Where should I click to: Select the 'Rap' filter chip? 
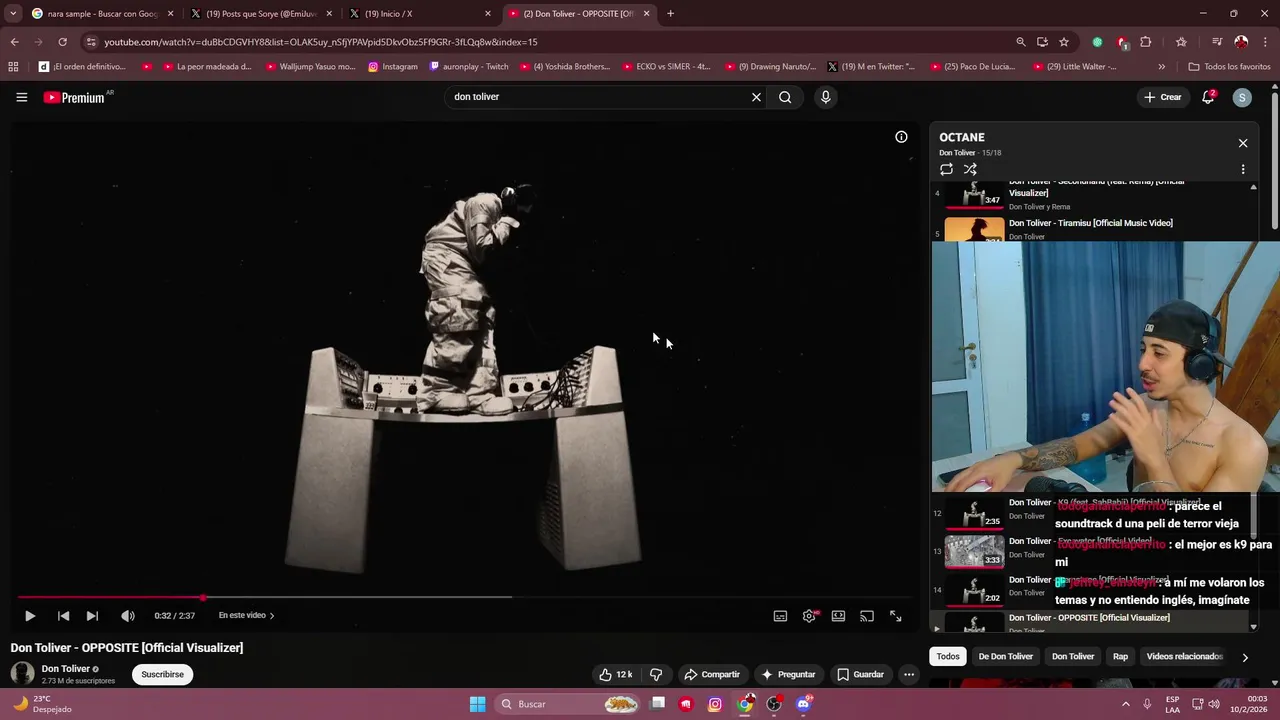pos(1120,657)
